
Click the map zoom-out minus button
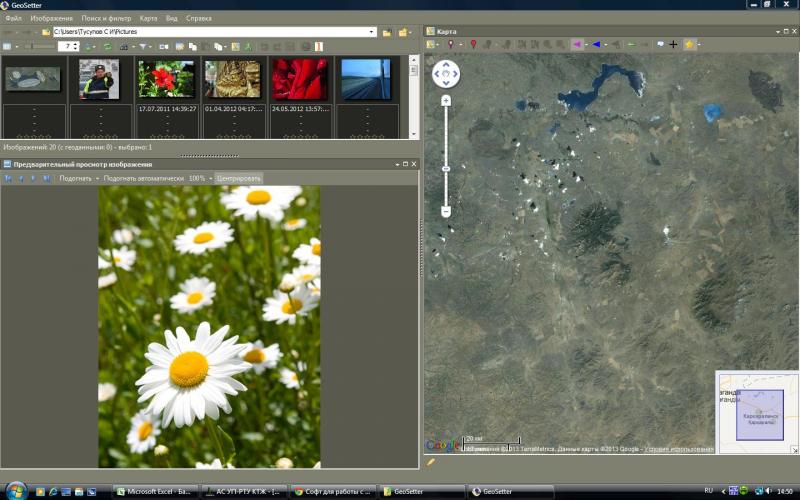(x=445, y=211)
